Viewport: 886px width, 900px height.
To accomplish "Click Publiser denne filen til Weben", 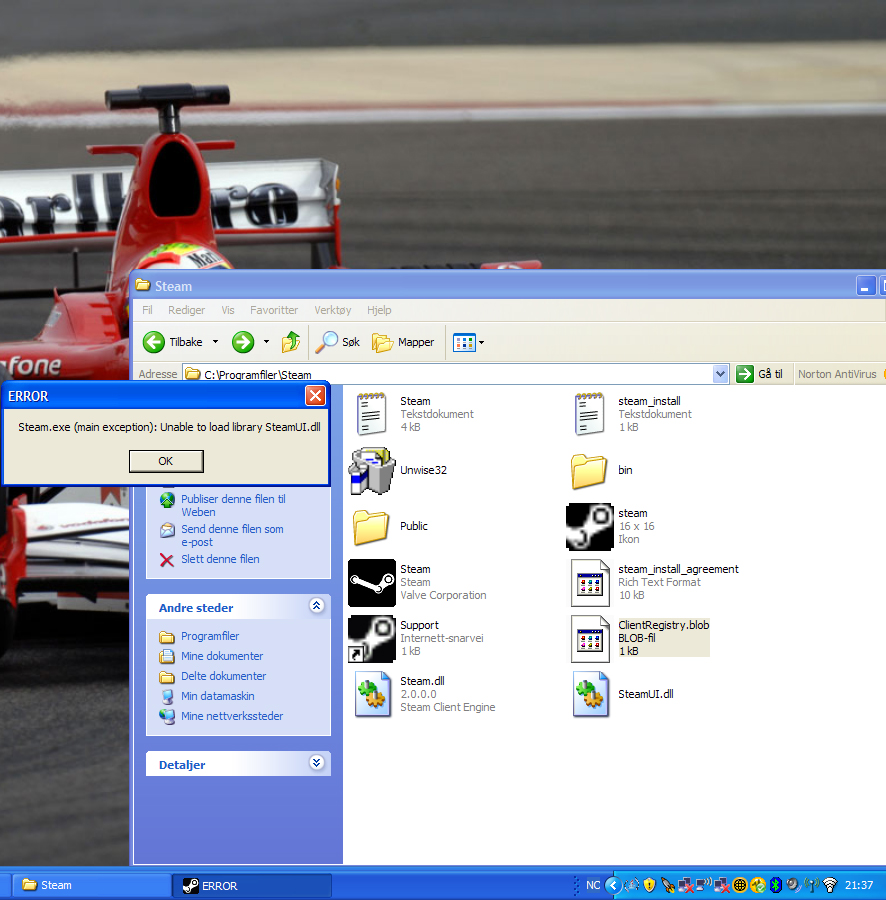I will pyautogui.click(x=233, y=506).
